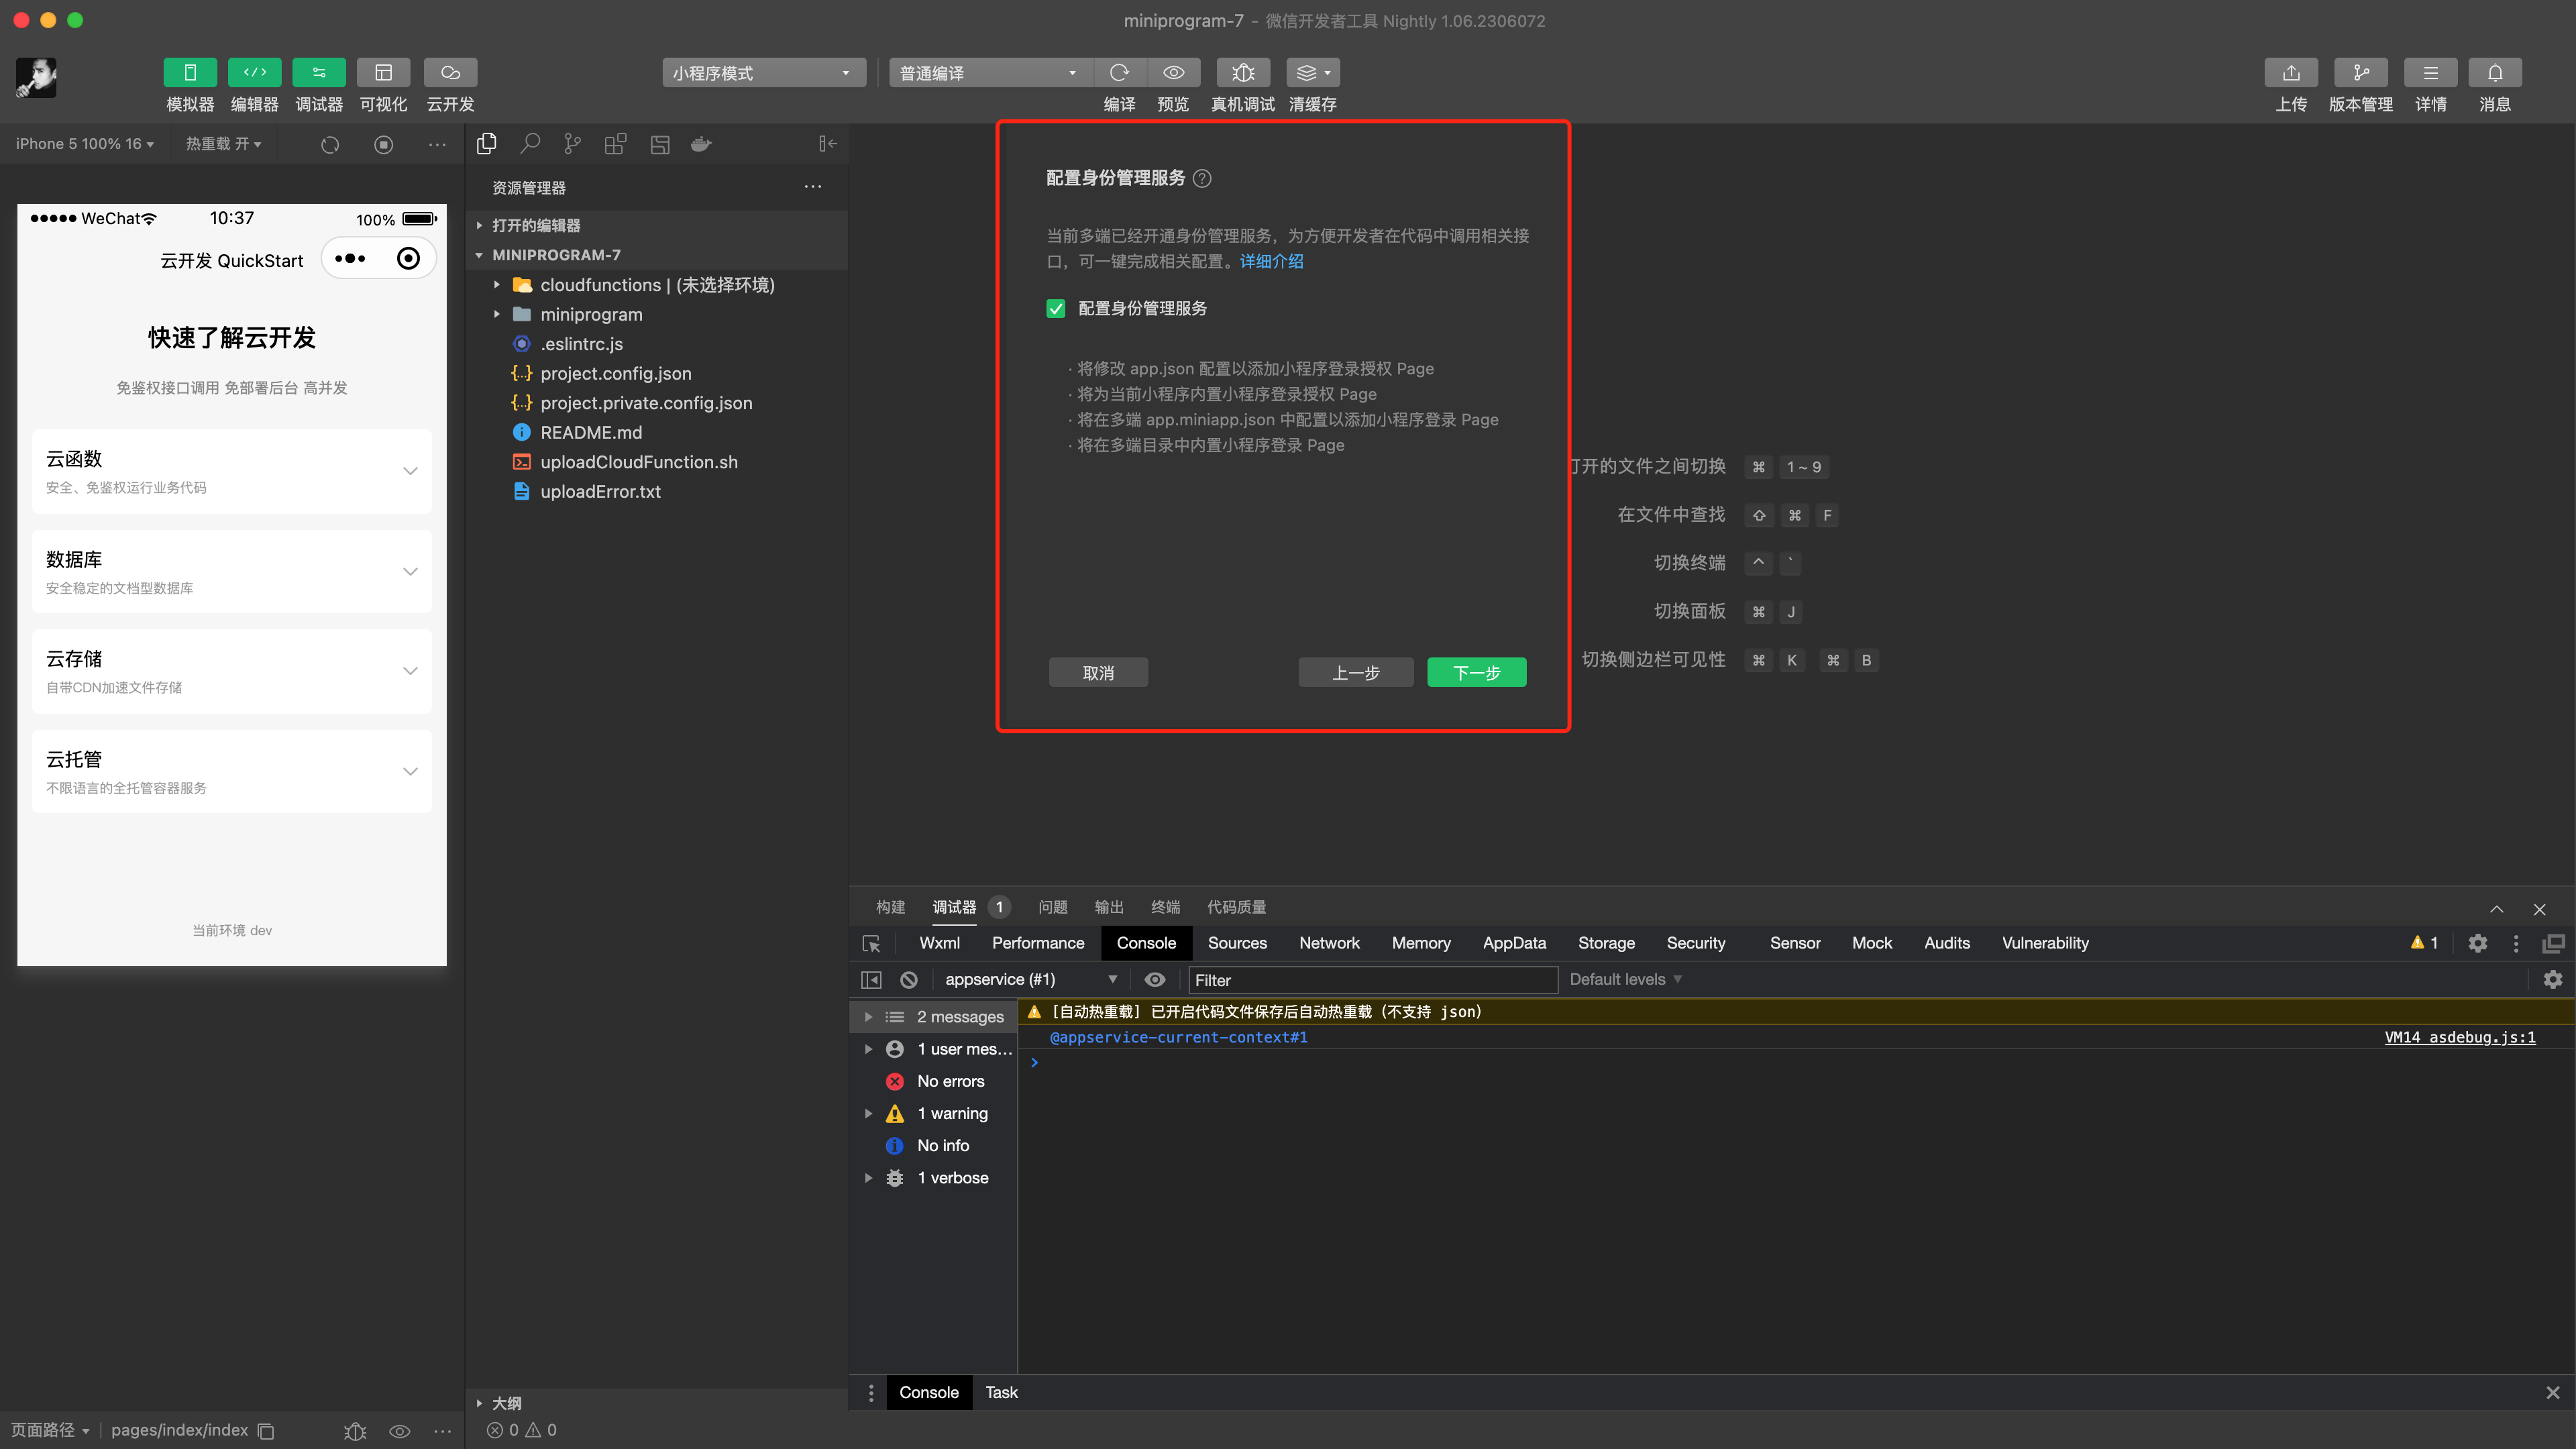Open Version Management (版本管理)
Viewport: 2576px width, 1449px height.
tap(2361, 72)
